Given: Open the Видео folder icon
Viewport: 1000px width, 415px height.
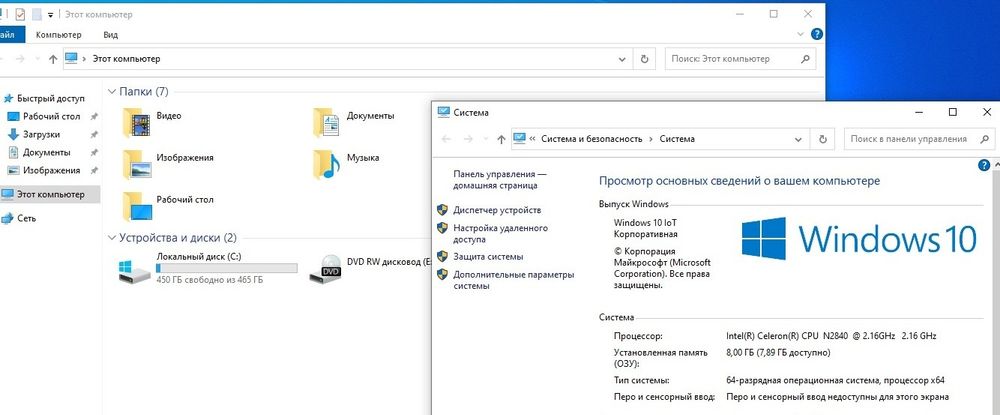Looking at the screenshot, I should click(136, 122).
